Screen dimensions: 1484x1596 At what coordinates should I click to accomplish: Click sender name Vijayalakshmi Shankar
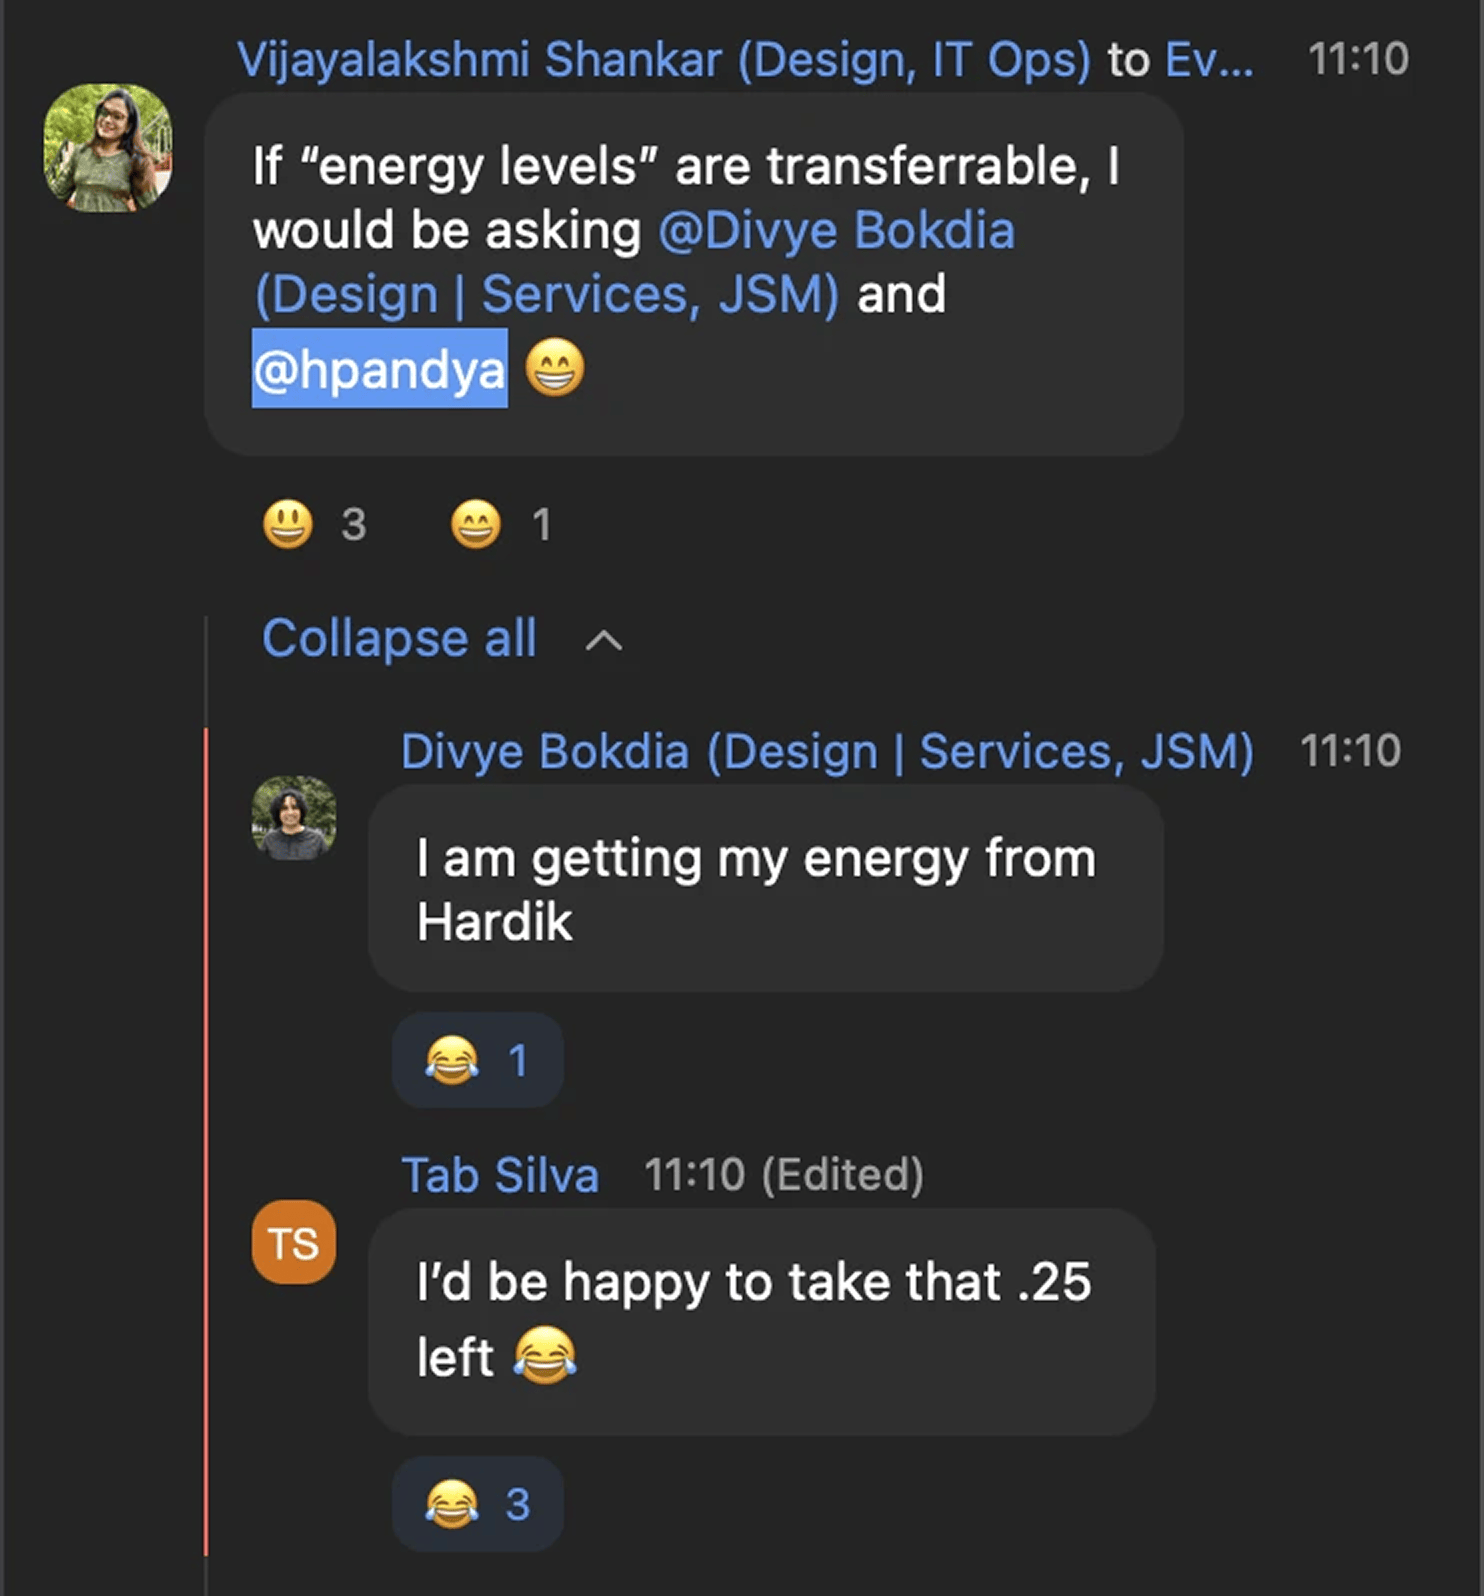[x=663, y=60]
